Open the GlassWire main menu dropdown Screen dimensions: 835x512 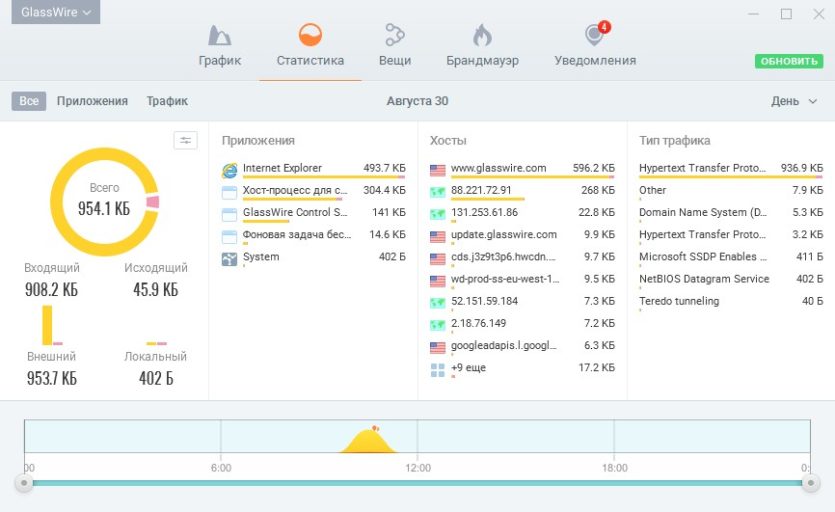tap(56, 12)
